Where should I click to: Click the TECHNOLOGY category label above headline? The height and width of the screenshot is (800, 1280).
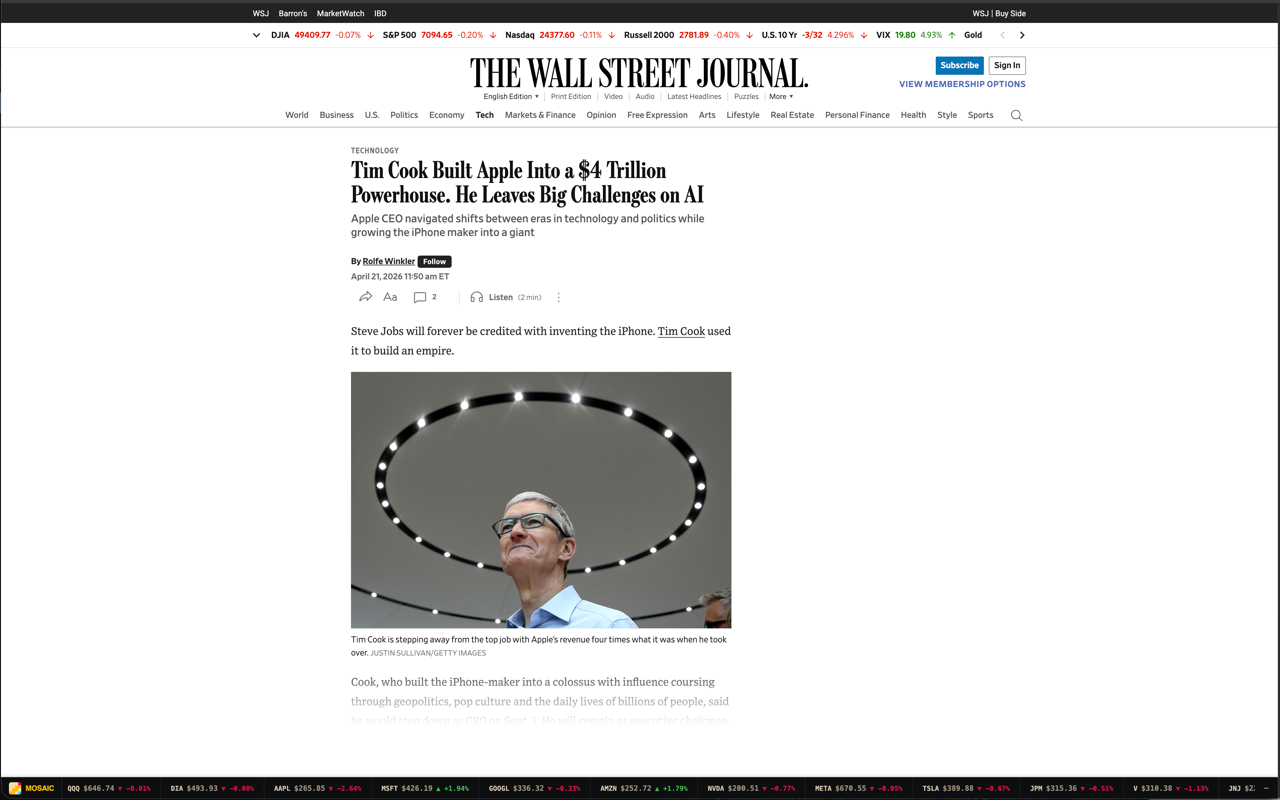[375, 151]
